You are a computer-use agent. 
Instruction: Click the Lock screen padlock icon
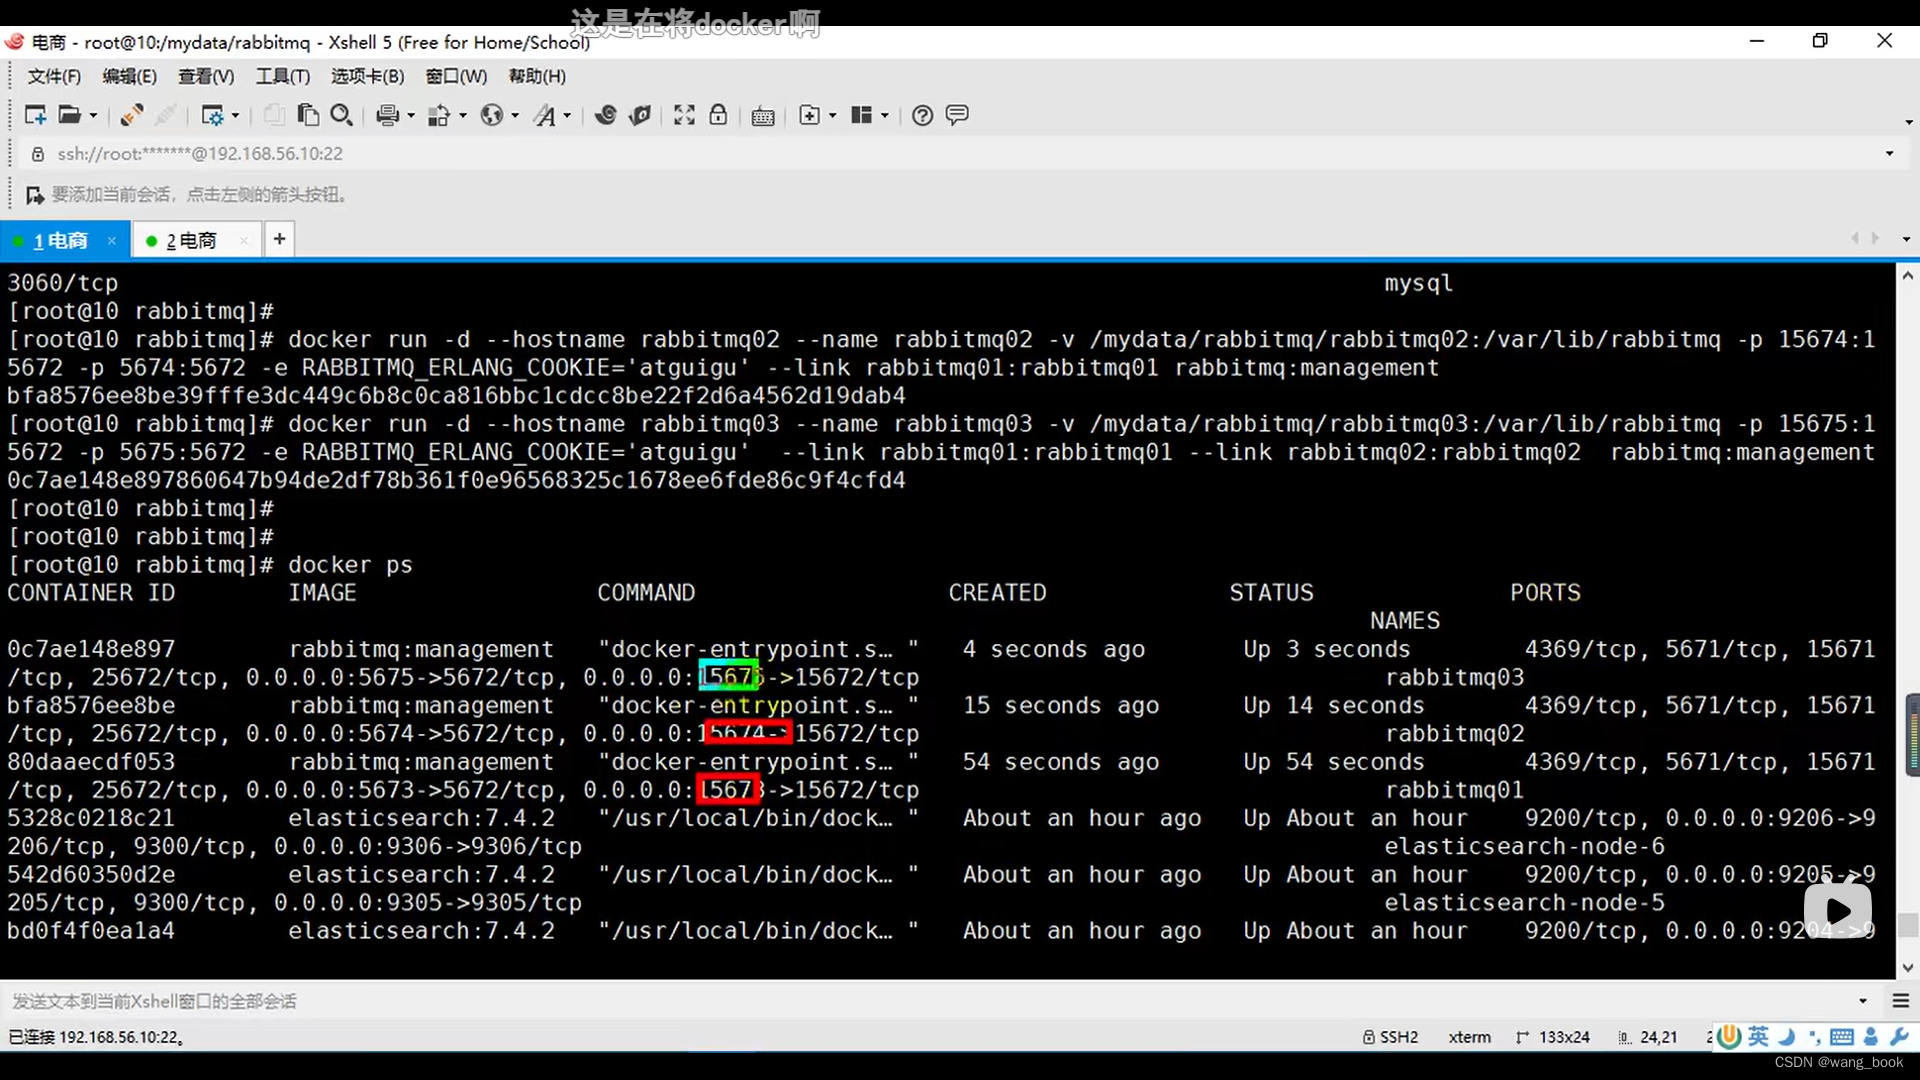pos(718,115)
